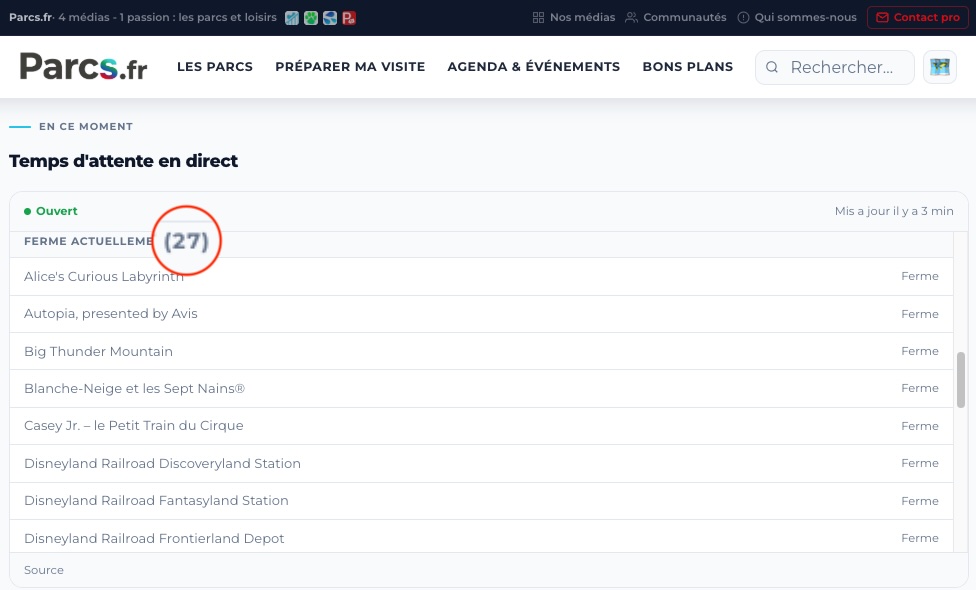Select Disneyland Railroad Frontierland Depot row
The image size is (976, 590).
click(x=481, y=536)
